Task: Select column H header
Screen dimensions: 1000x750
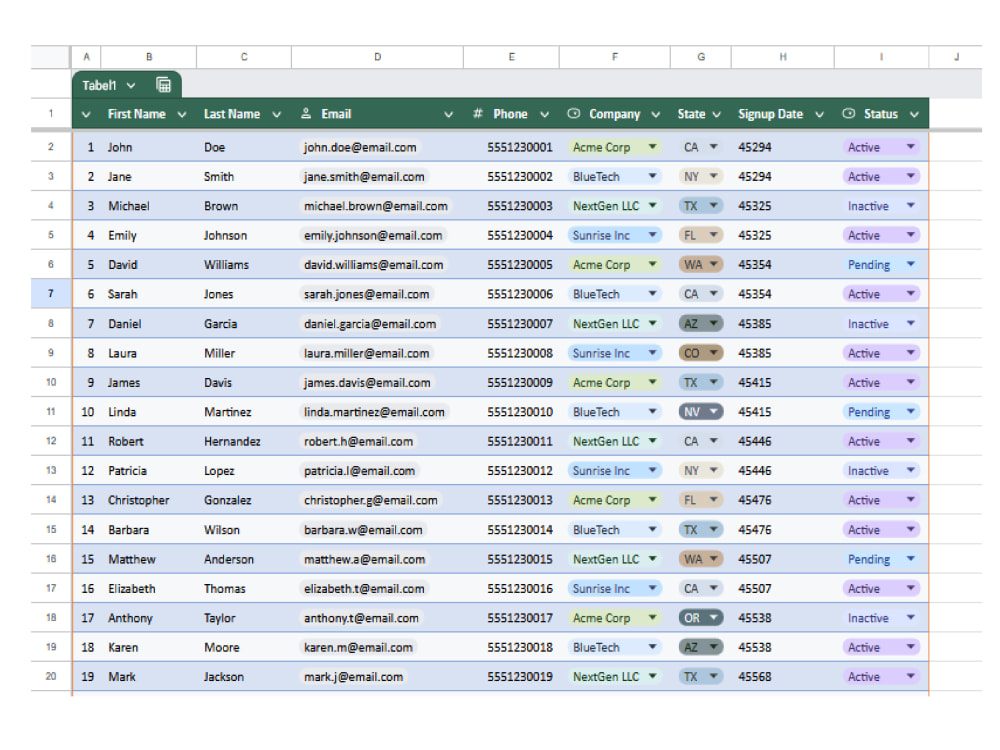Action: [x=783, y=57]
